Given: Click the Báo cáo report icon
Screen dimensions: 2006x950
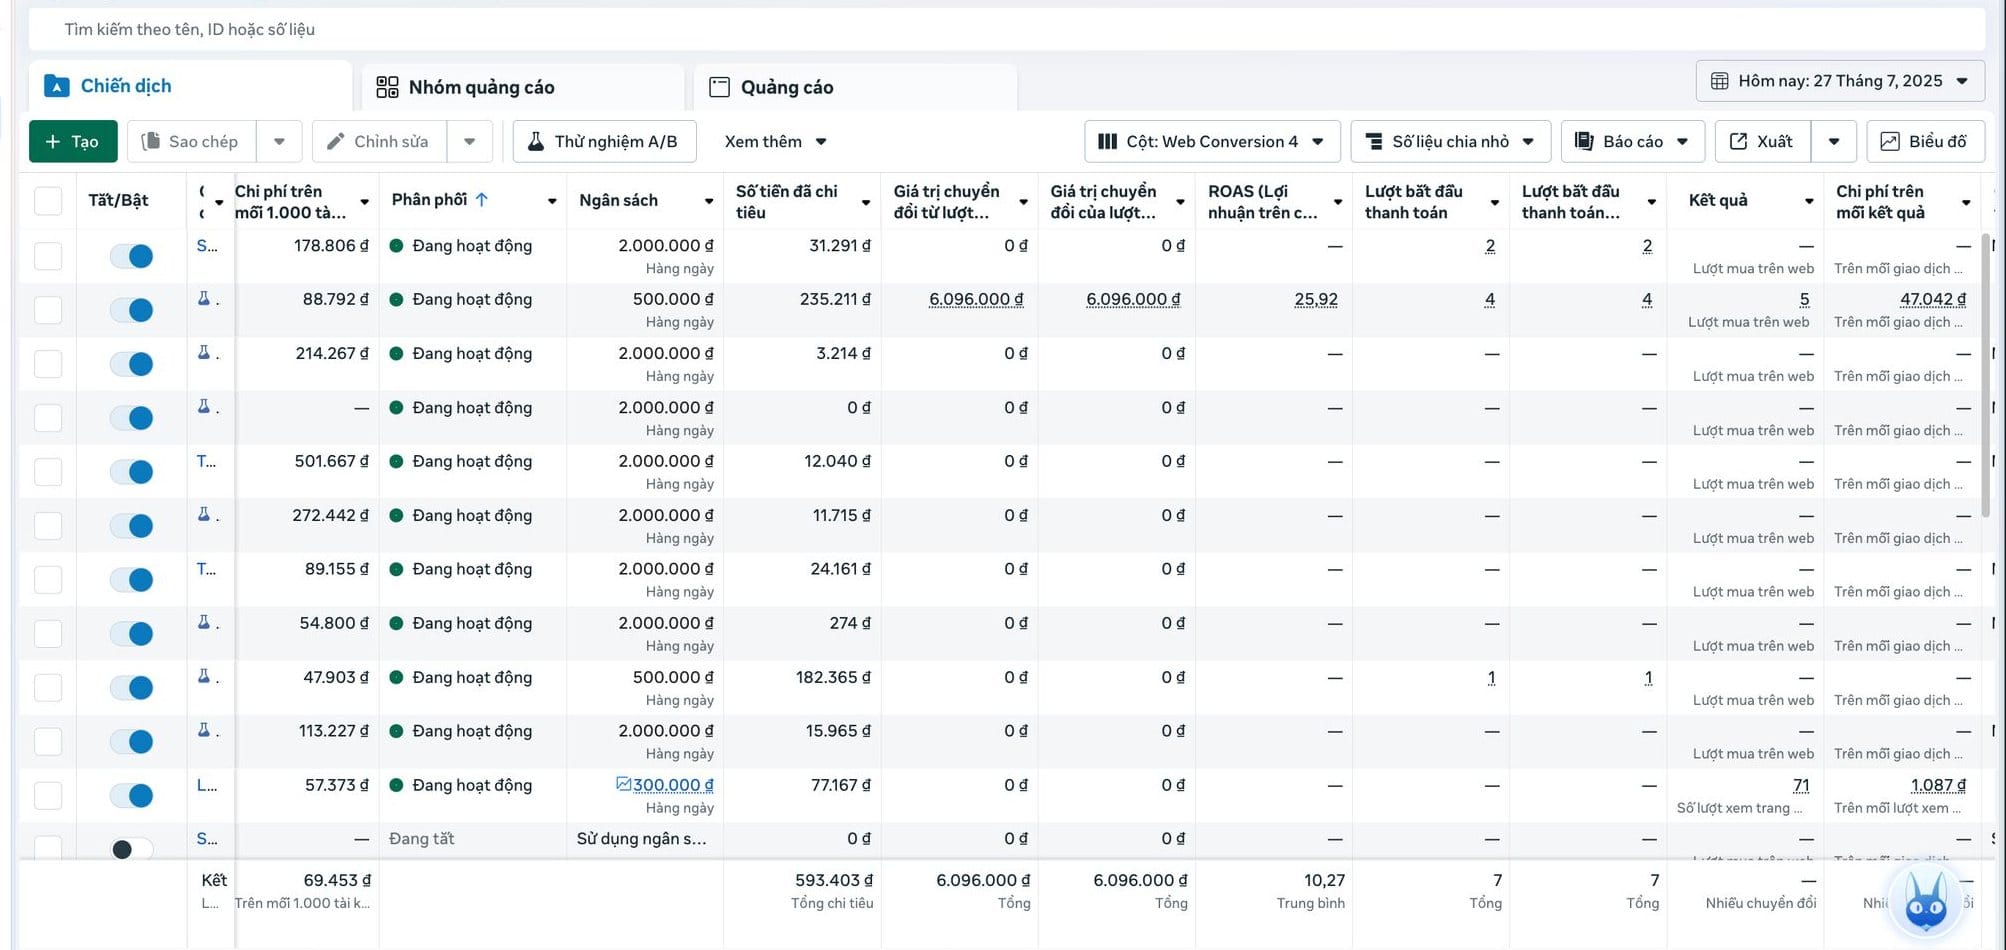Looking at the screenshot, I should click(x=1584, y=141).
